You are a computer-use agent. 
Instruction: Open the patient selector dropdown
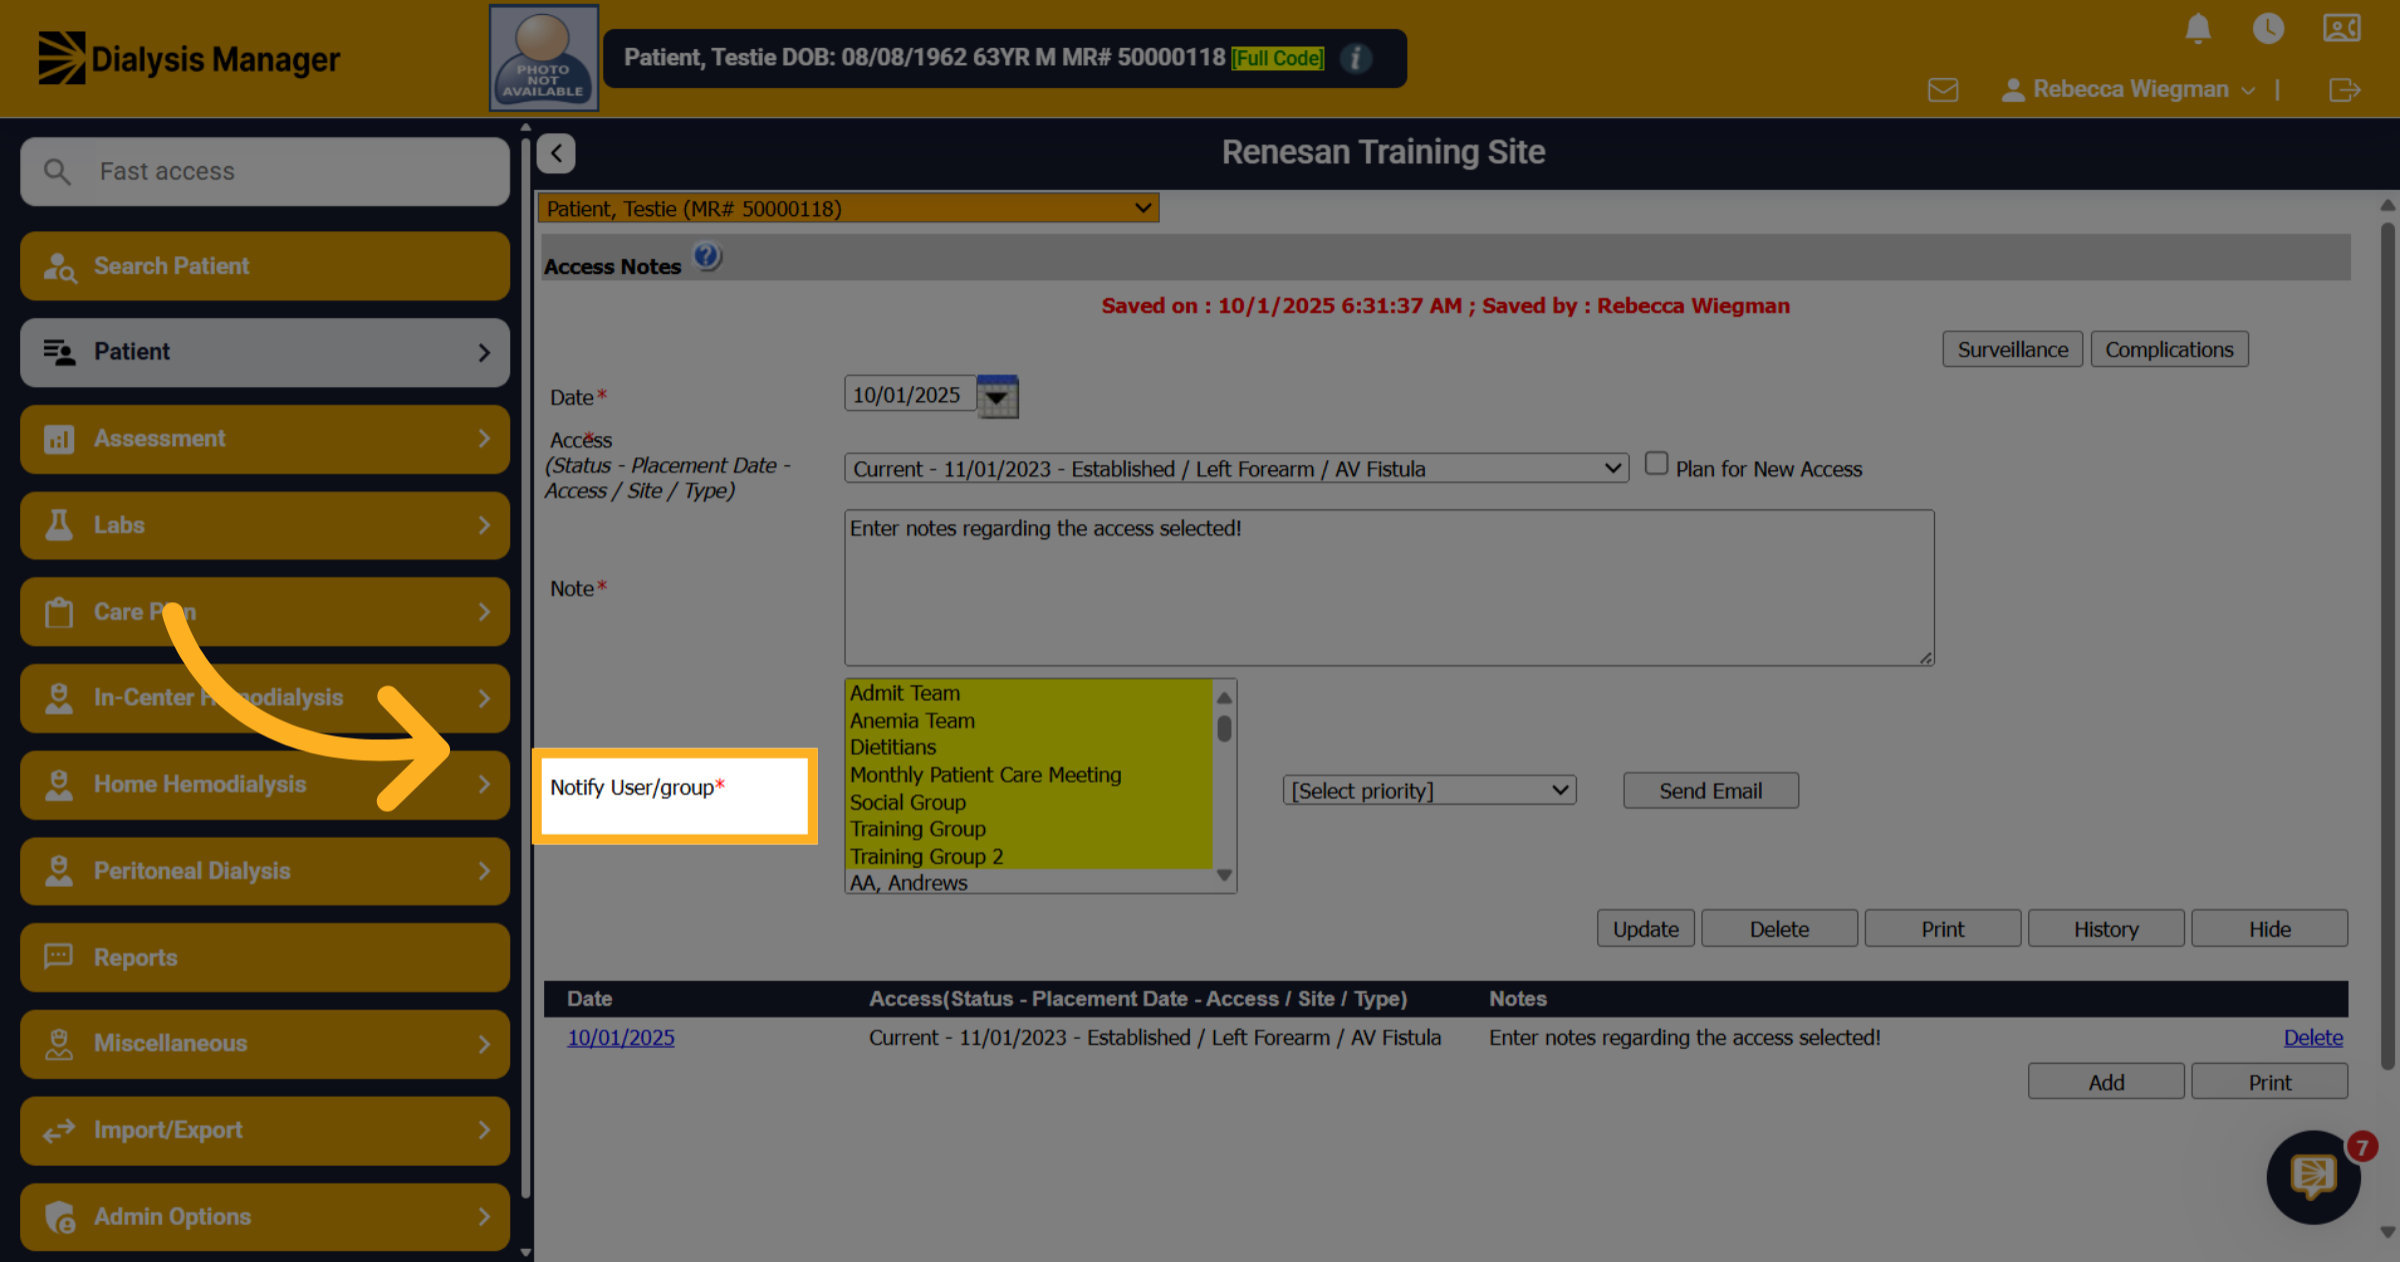click(x=848, y=208)
